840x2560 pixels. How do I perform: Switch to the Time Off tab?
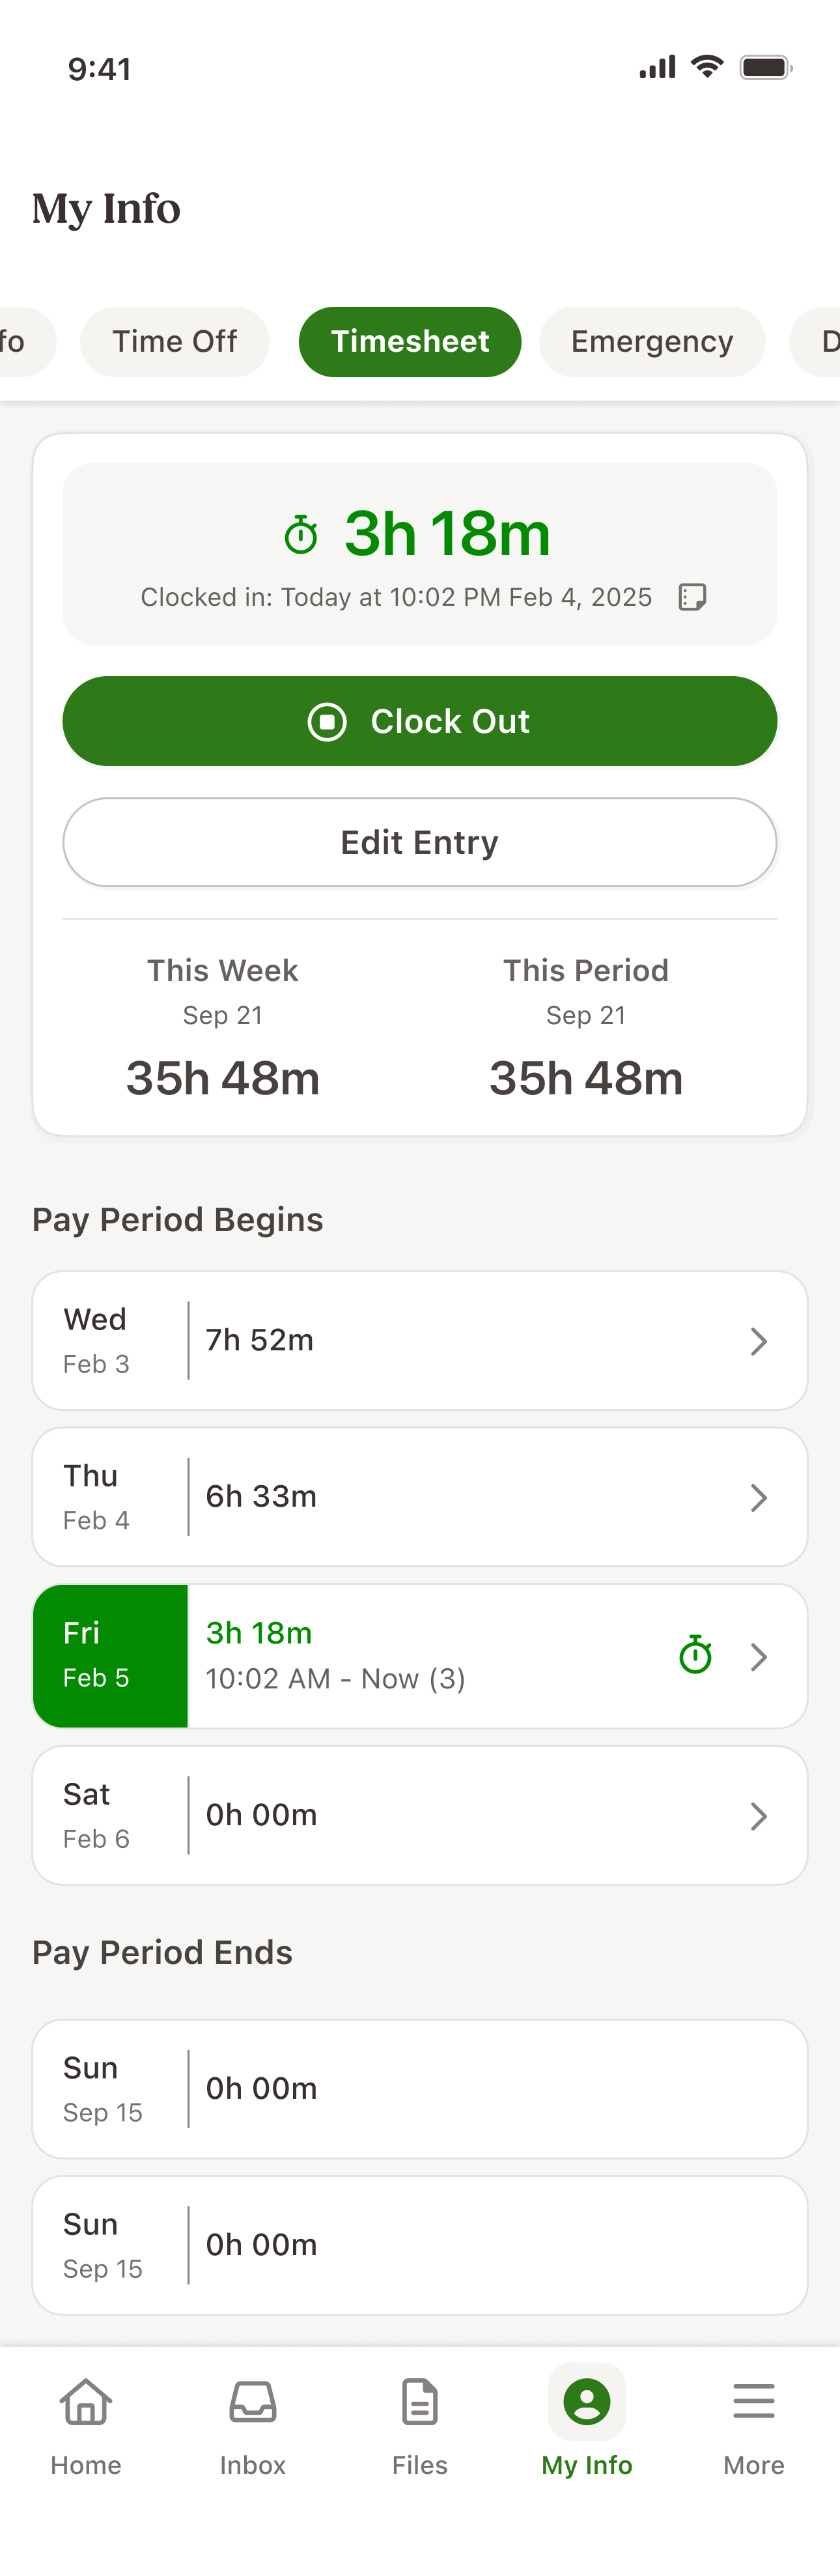click(x=175, y=342)
